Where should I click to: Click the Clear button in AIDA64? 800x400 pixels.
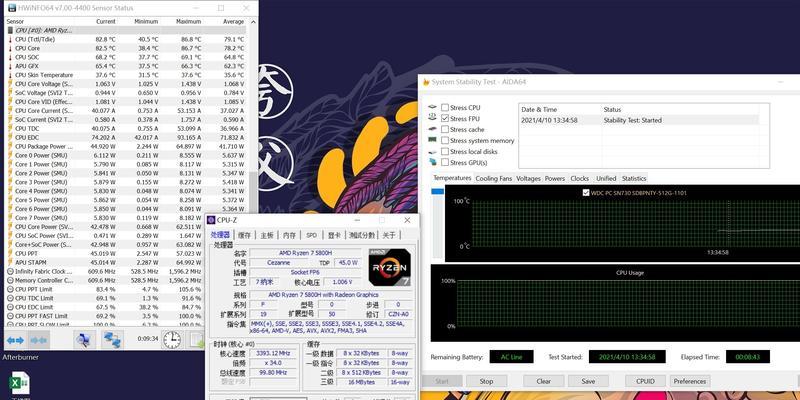[x=543, y=381]
